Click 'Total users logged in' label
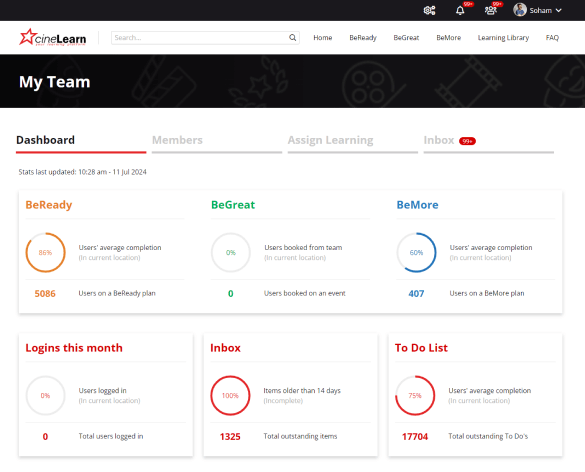Viewport: 585px width, 472px height. (111, 436)
